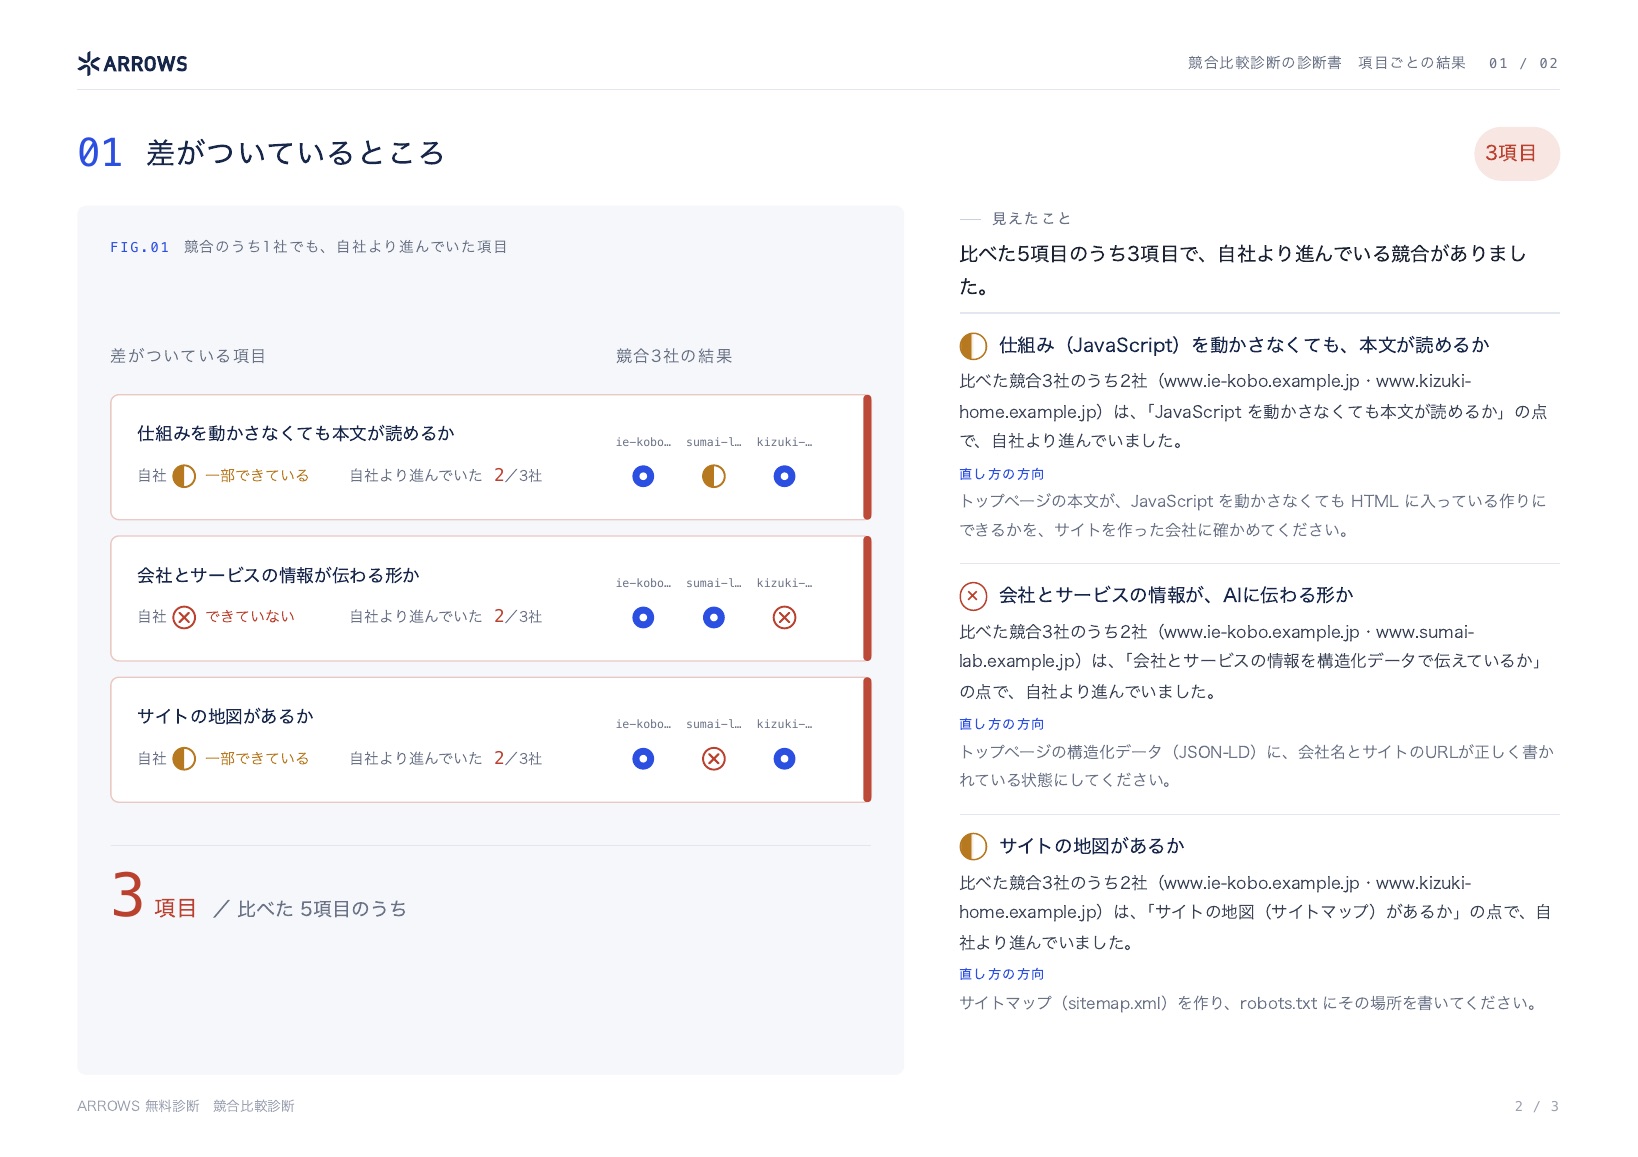Click the ARROWS asterisk logo
Viewport: 1638px width, 1157px height.
[x=89, y=63]
